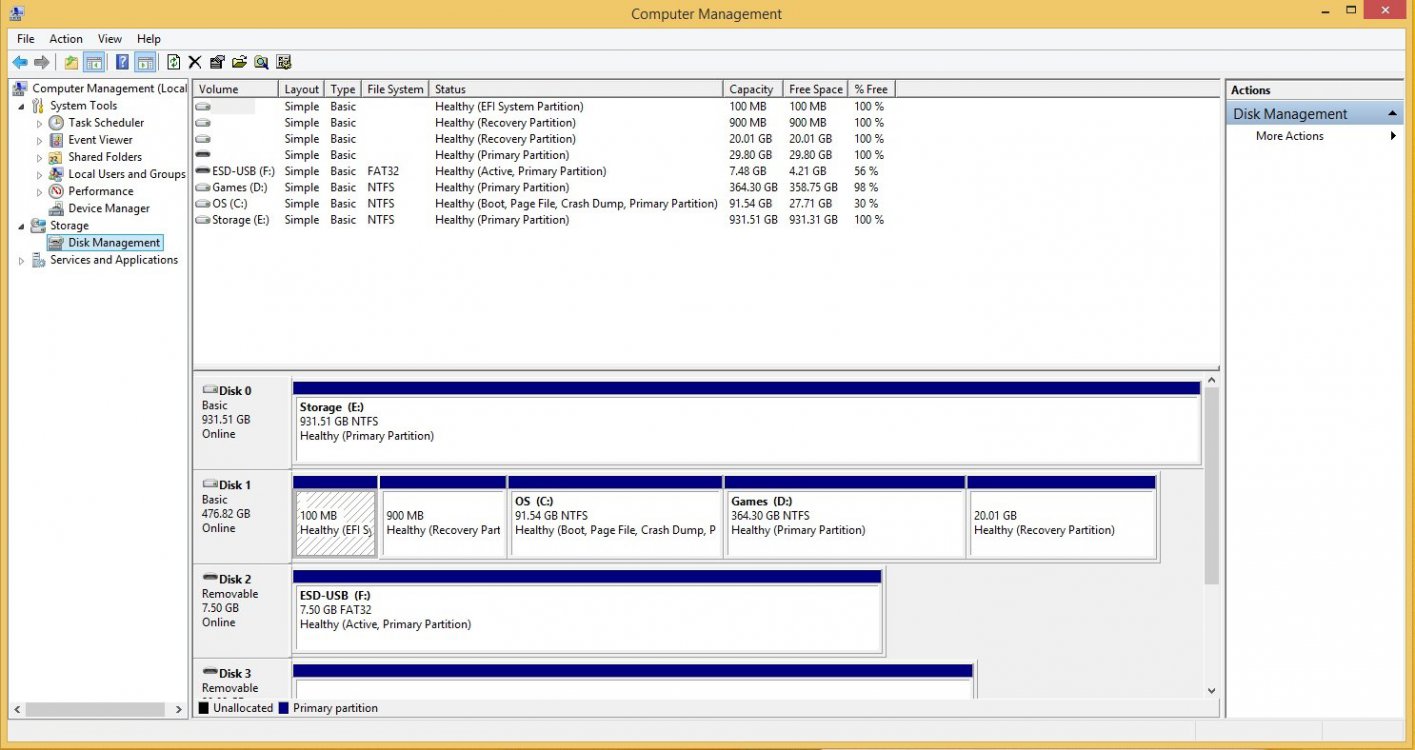
Task: Click the Up one level folder icon
Action: (x=71, y=62)
